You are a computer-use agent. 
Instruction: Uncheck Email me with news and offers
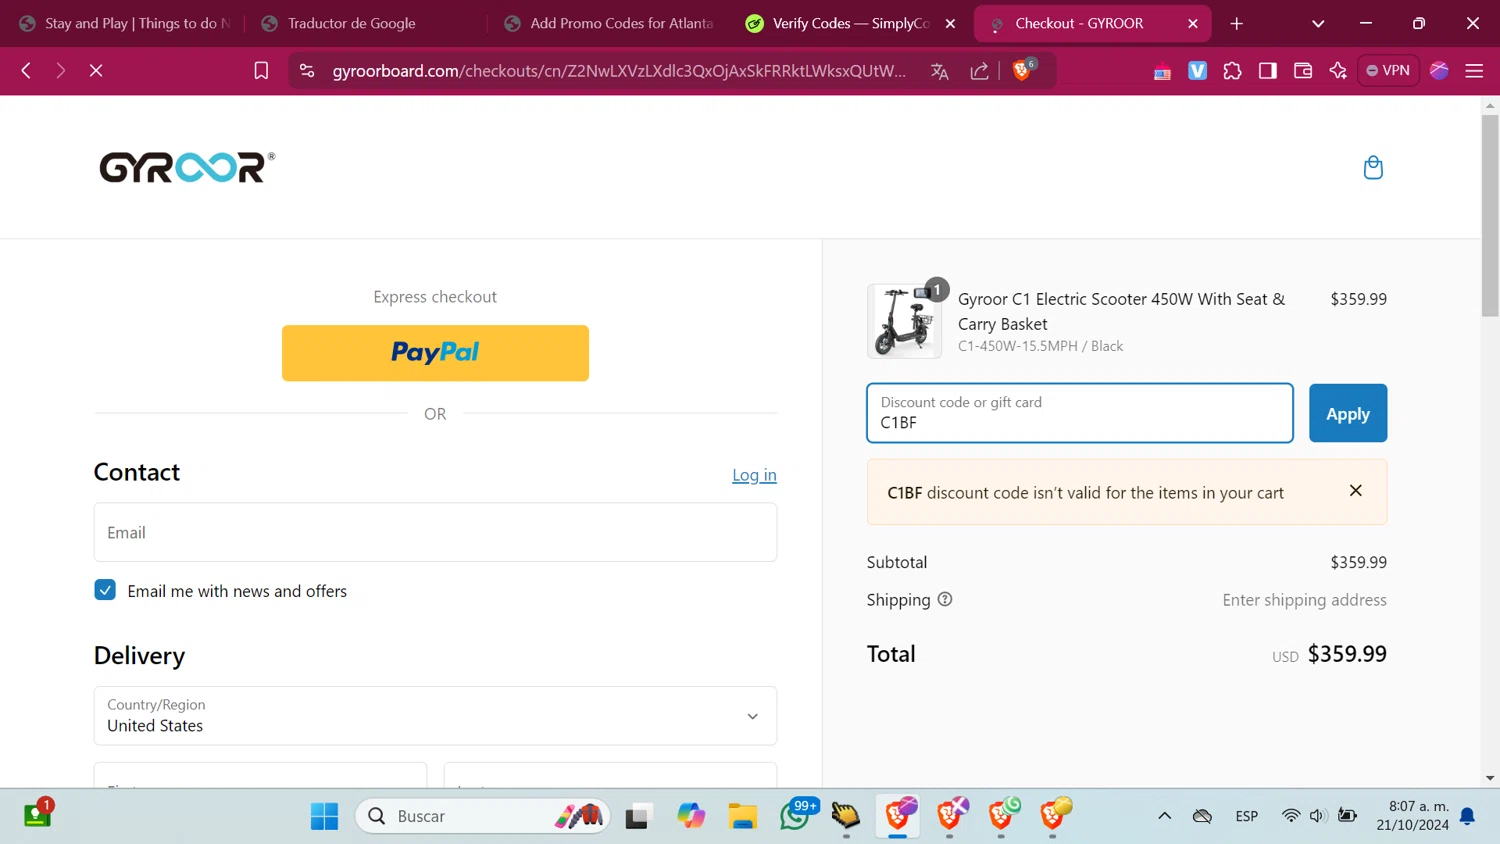(x=105, y=590)
